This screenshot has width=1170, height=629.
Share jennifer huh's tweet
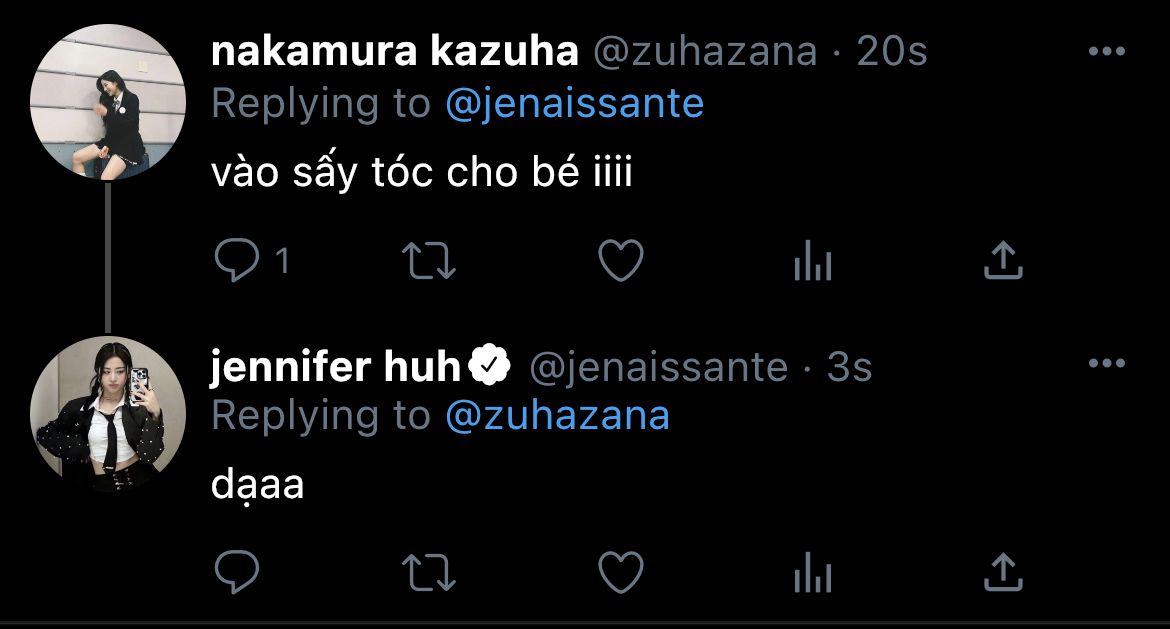click(1003, 573)
